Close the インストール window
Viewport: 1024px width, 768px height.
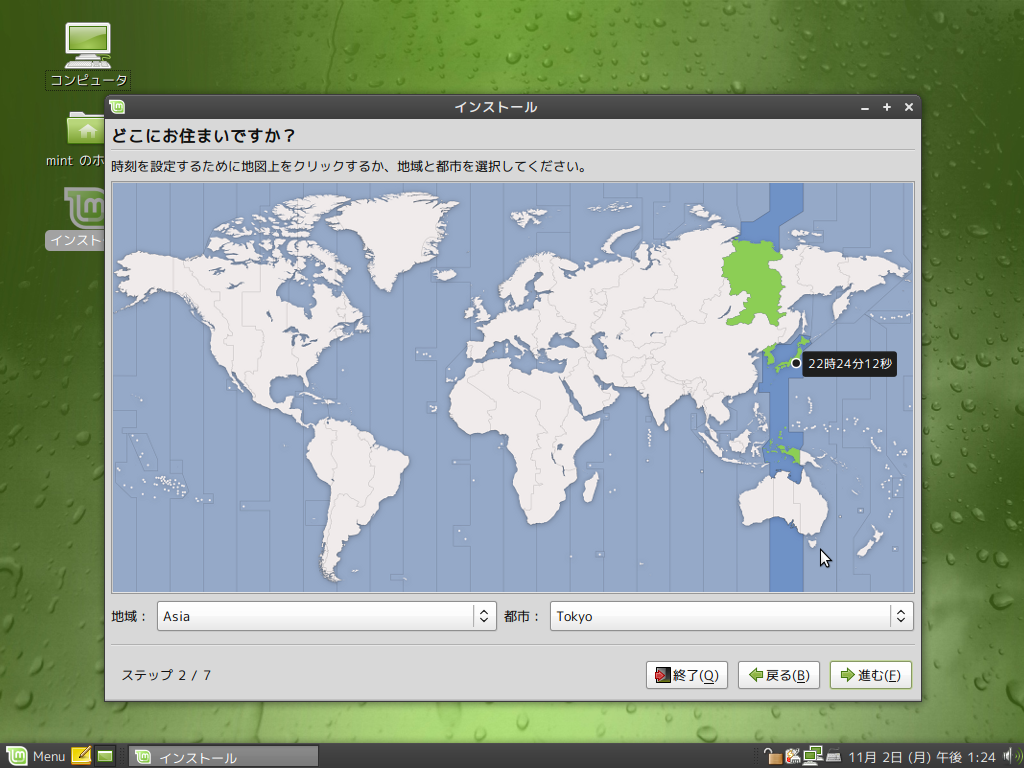908,107
